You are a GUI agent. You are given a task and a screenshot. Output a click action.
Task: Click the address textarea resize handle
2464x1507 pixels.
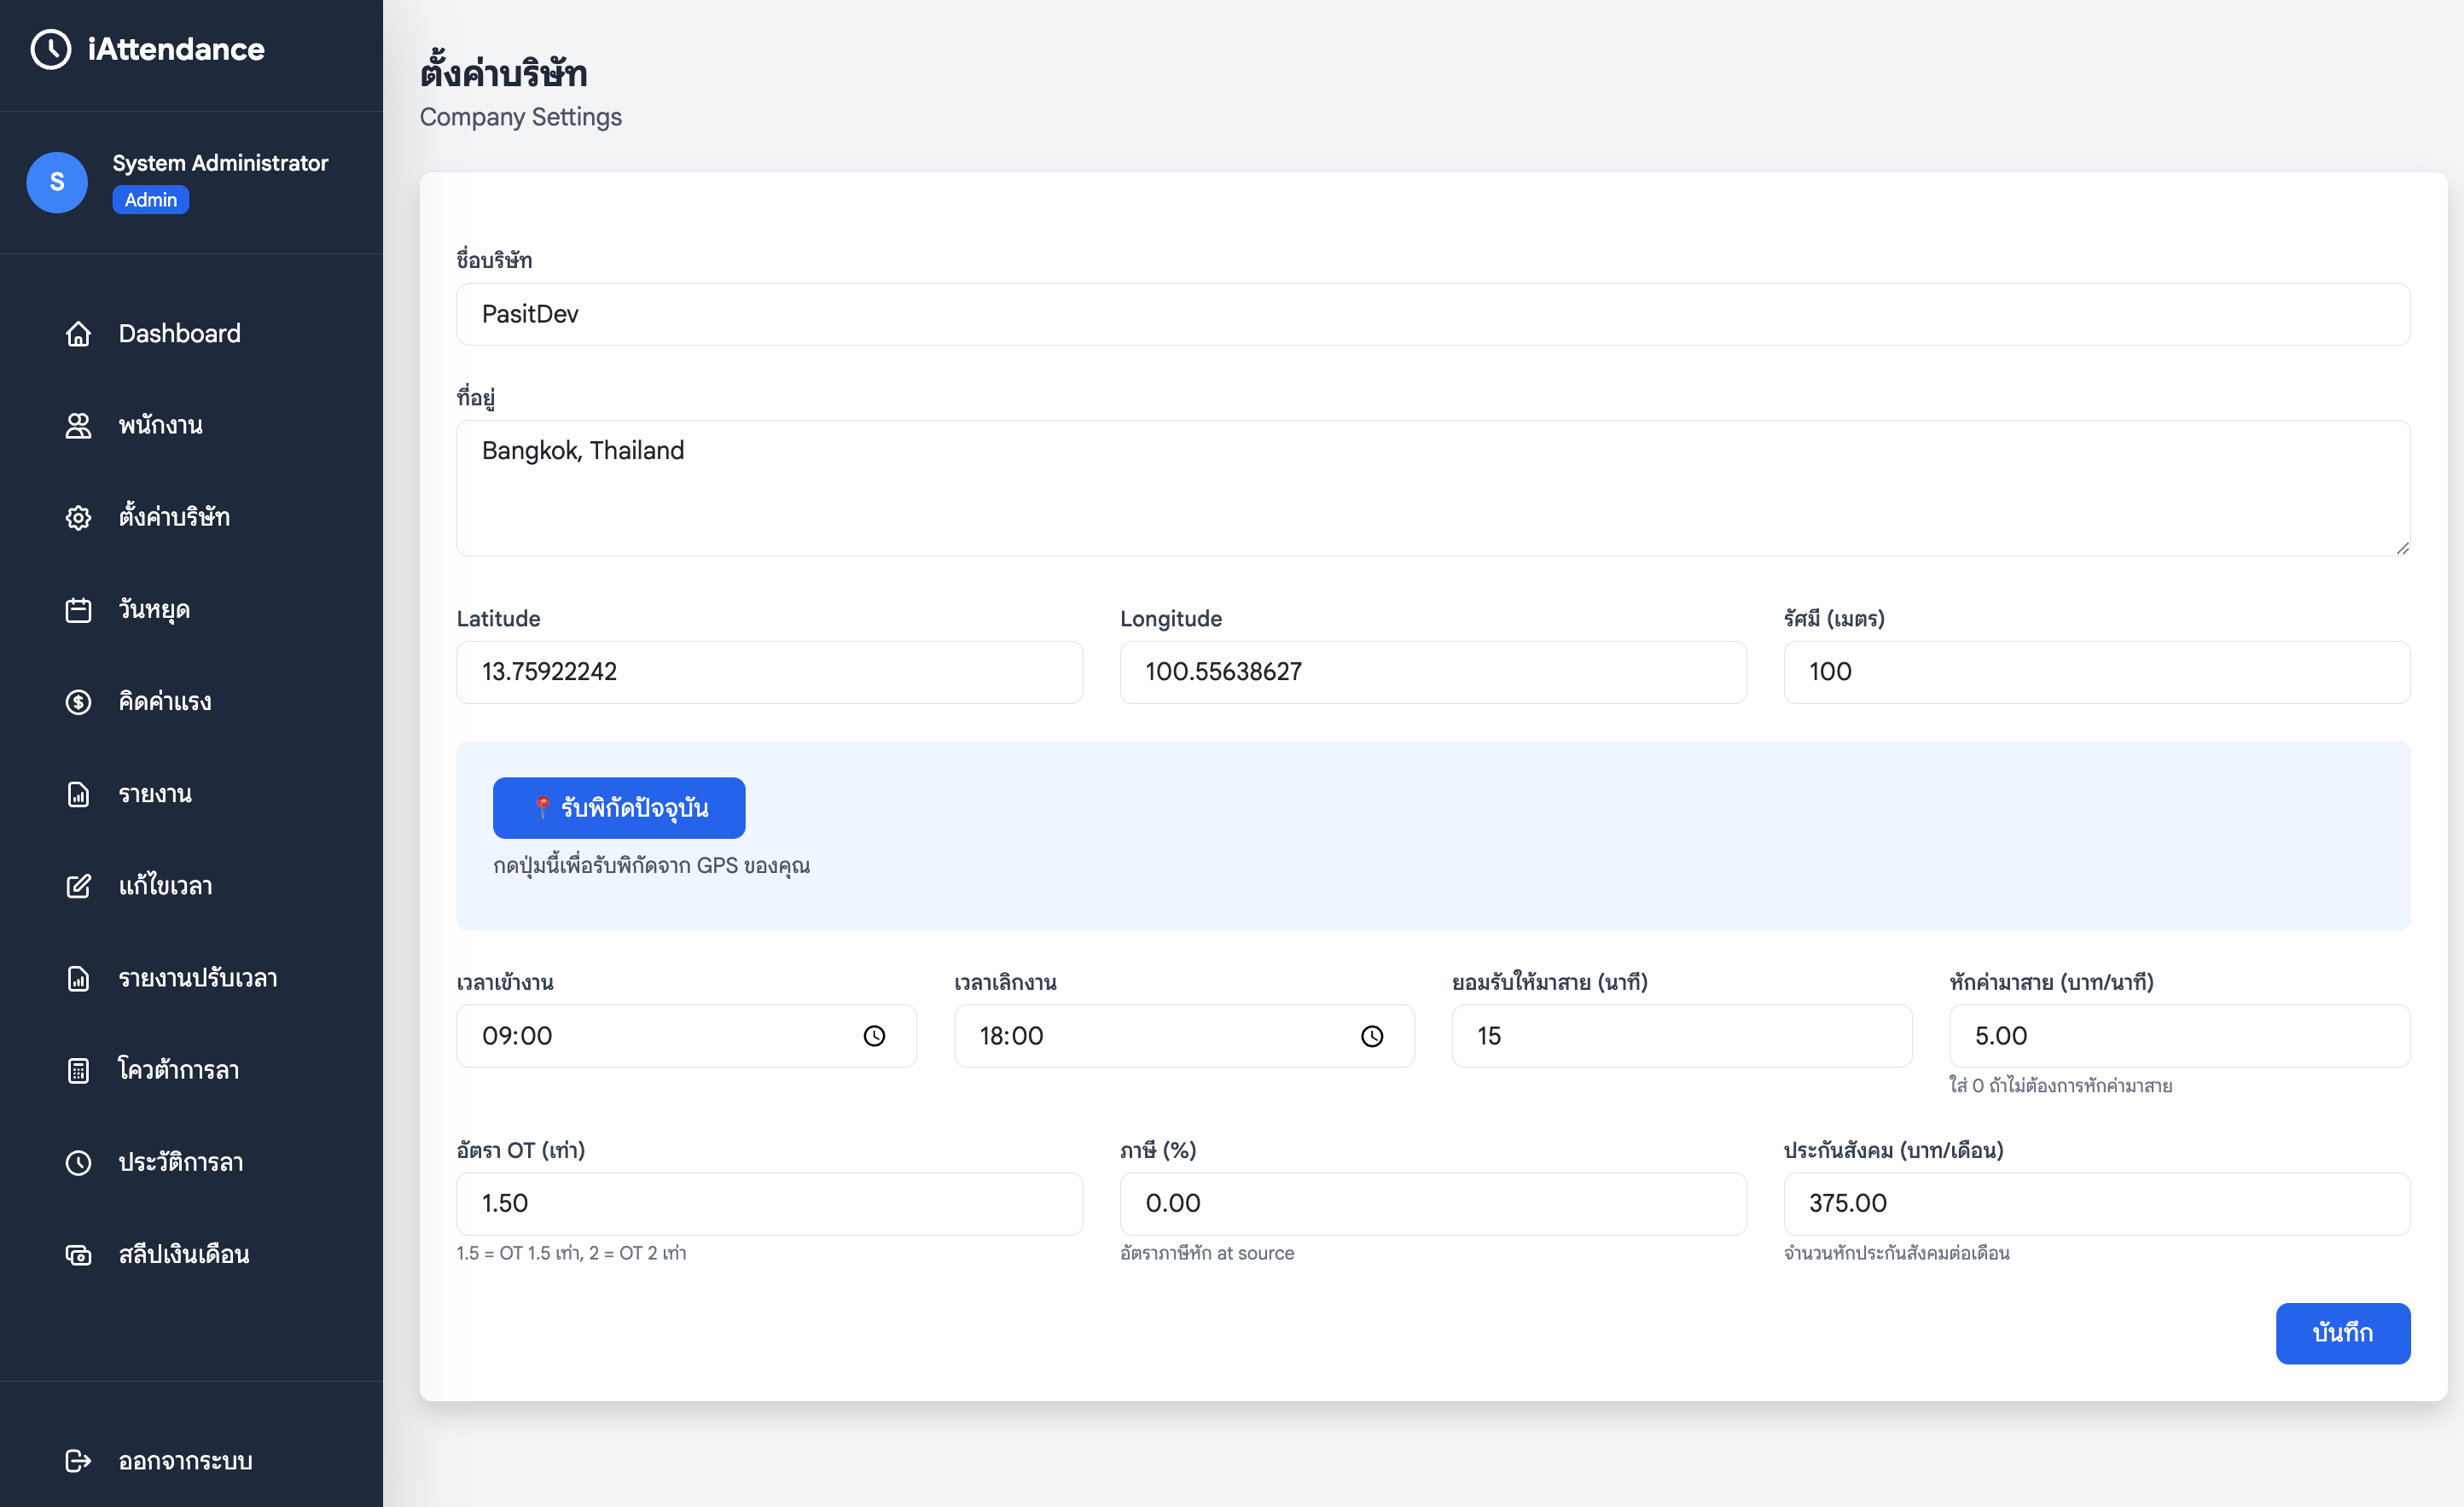(2402, 548)
